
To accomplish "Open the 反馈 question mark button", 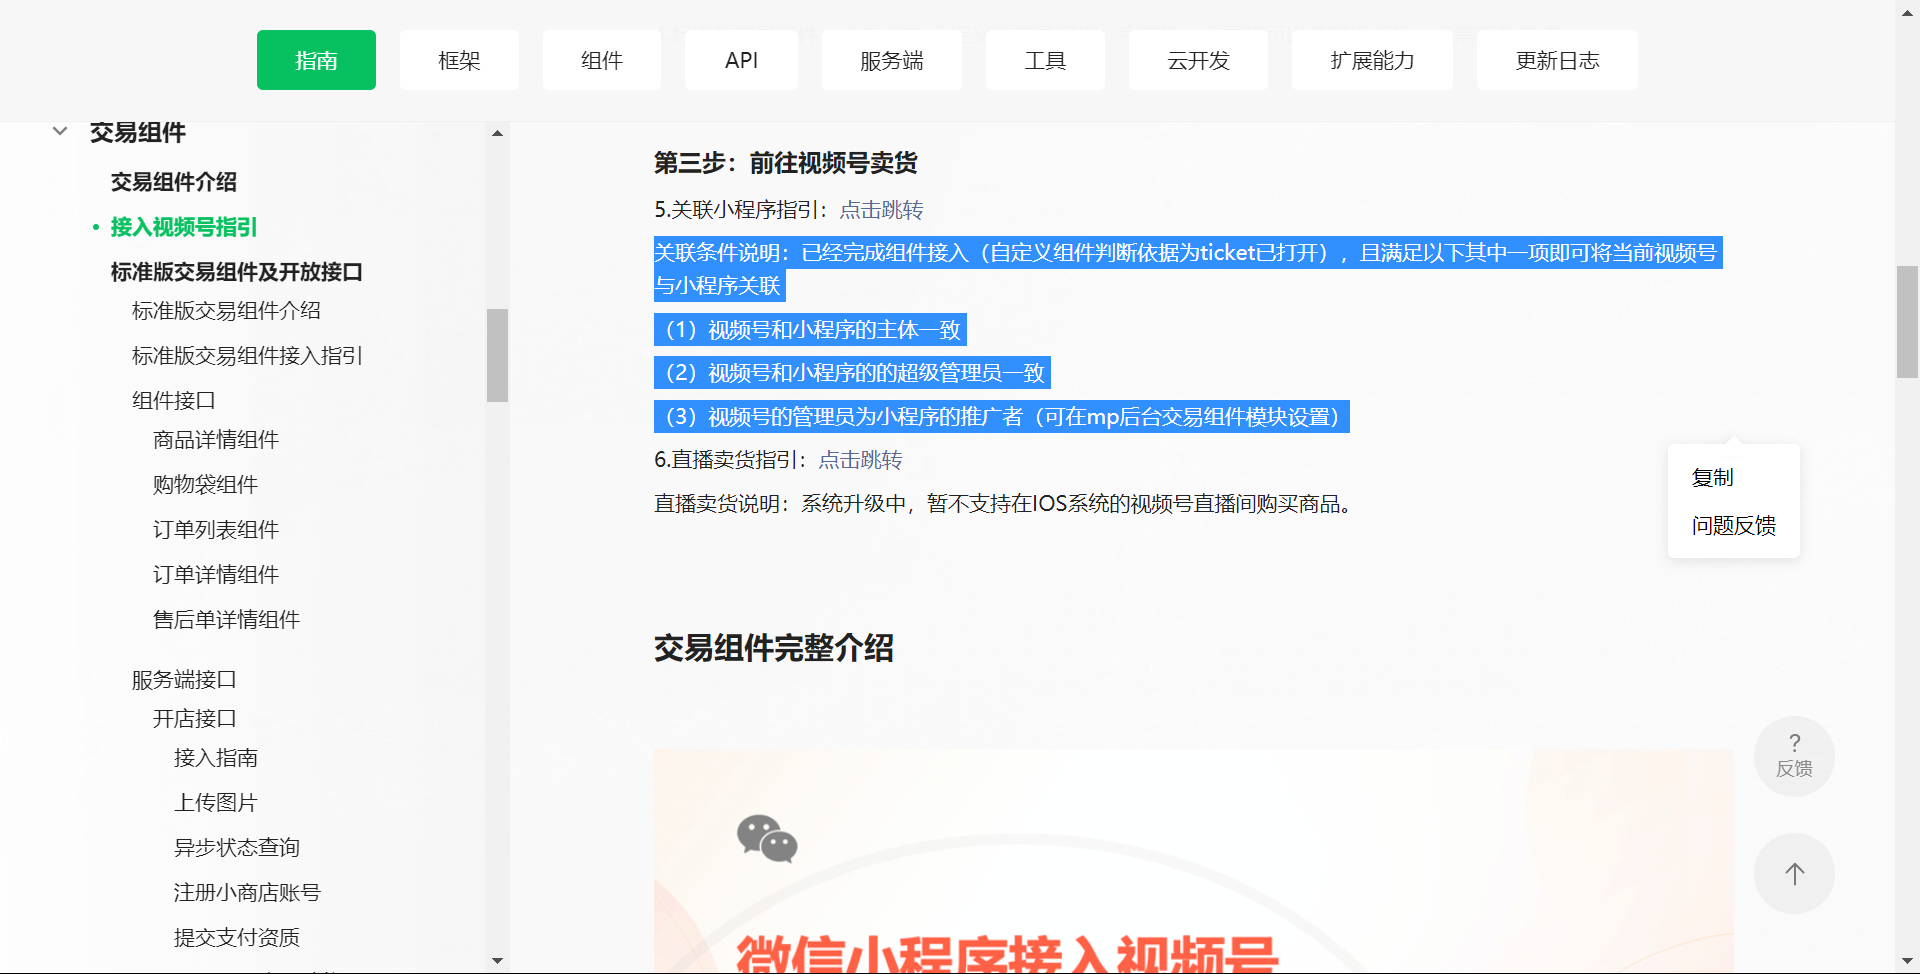I will click(x=1794, y=756).
